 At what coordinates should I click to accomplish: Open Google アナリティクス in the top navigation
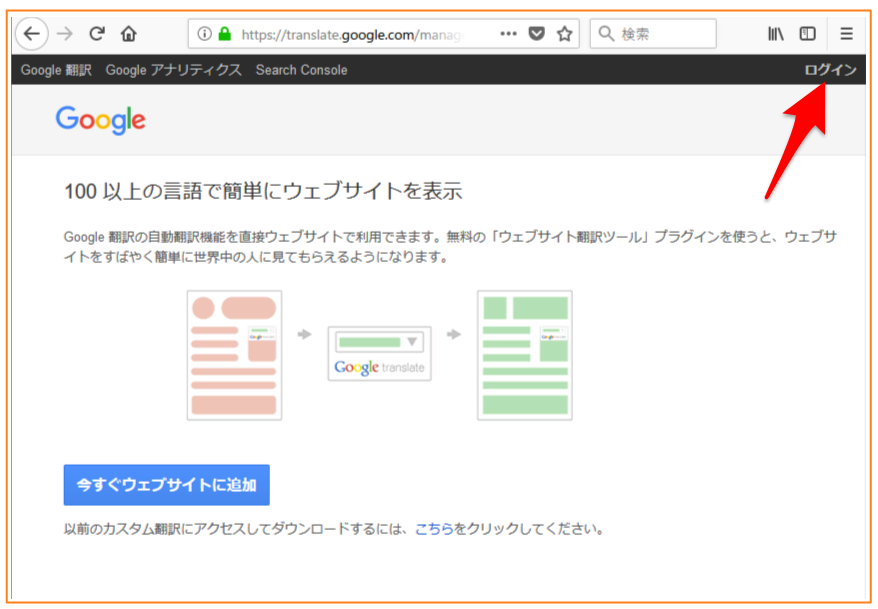pos(174,70)
